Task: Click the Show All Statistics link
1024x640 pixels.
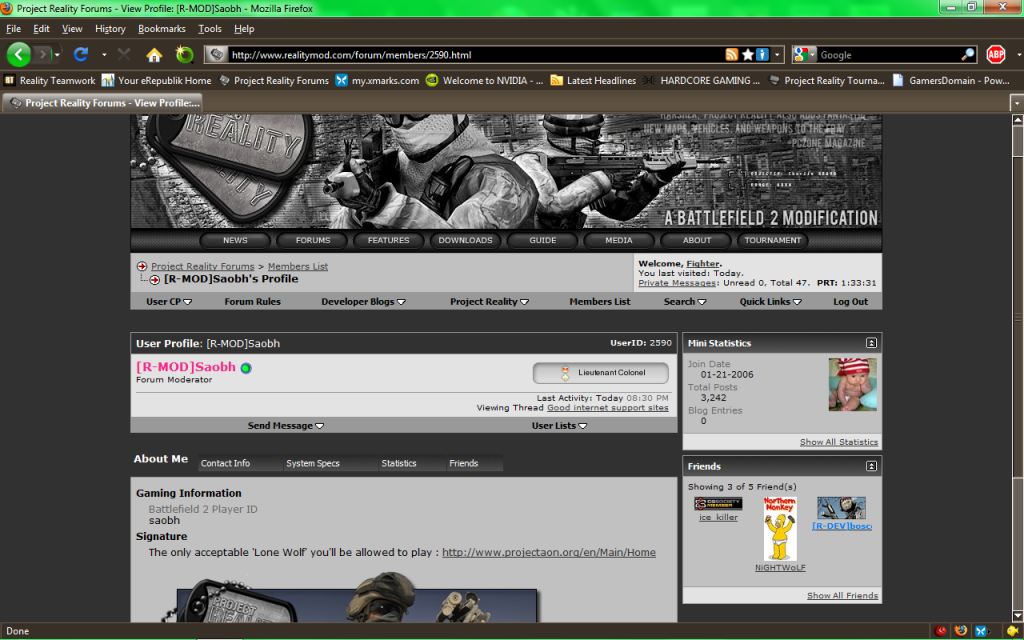Action: point(838,441)
